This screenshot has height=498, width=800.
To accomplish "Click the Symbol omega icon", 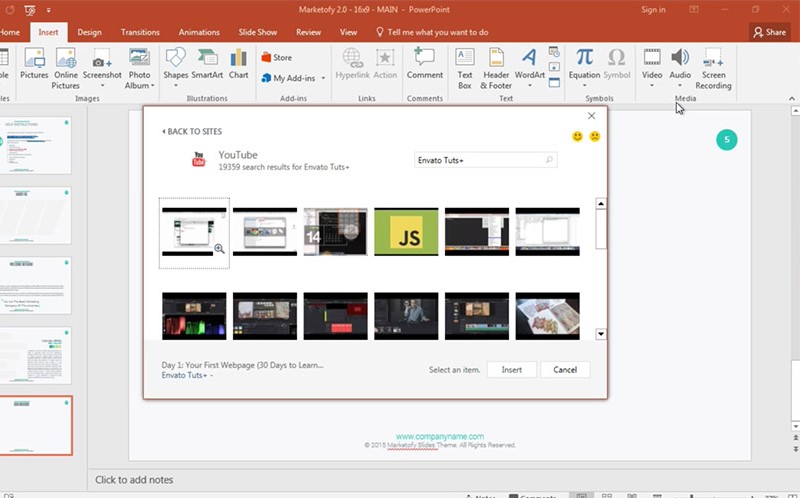I will coord(617,57).
